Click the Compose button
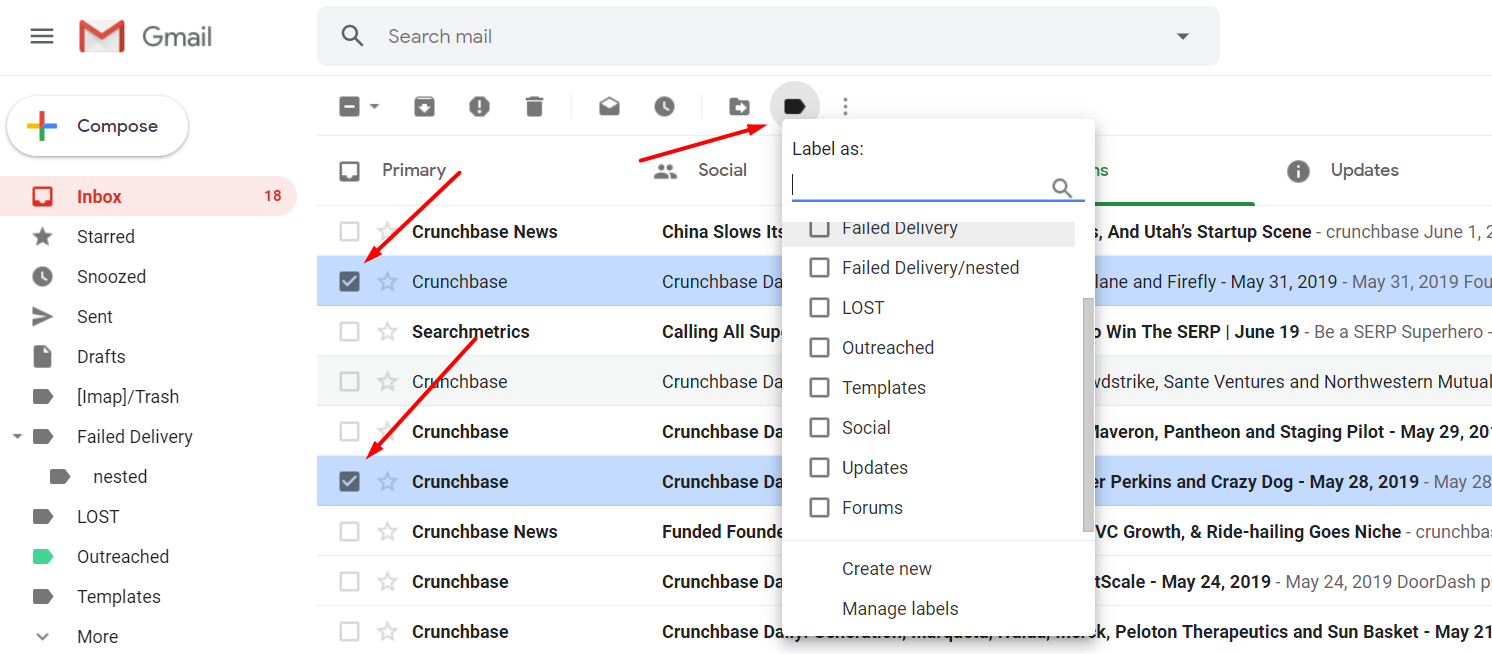This screenshot has height=654, width=1492. click(x=97, y=126)
